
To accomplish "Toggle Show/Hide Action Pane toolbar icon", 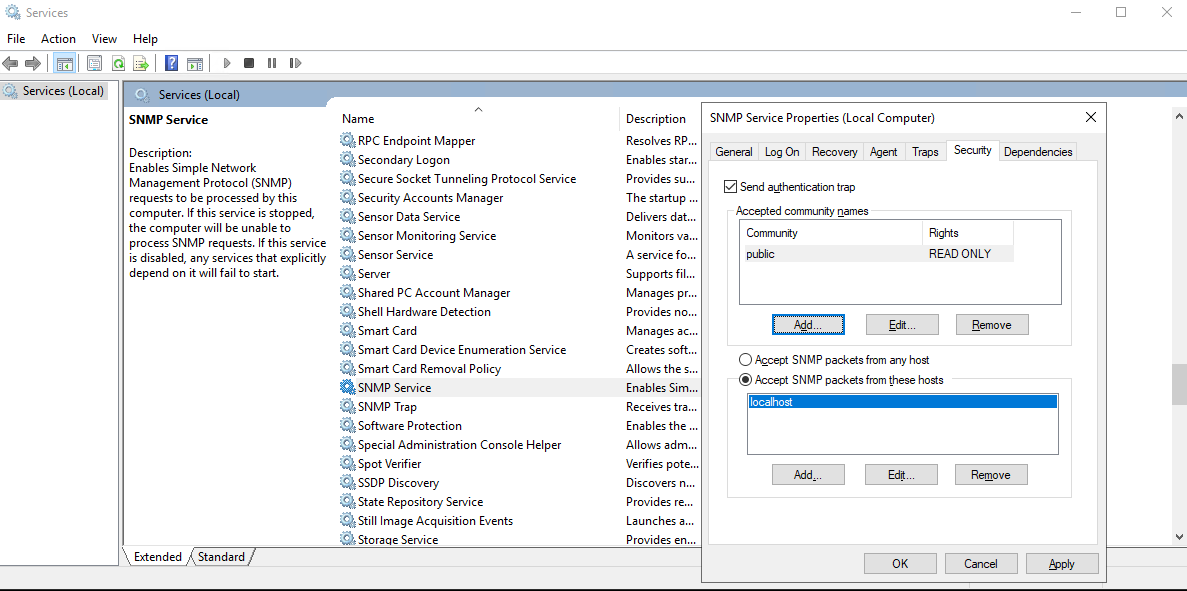I will point(195,64).
